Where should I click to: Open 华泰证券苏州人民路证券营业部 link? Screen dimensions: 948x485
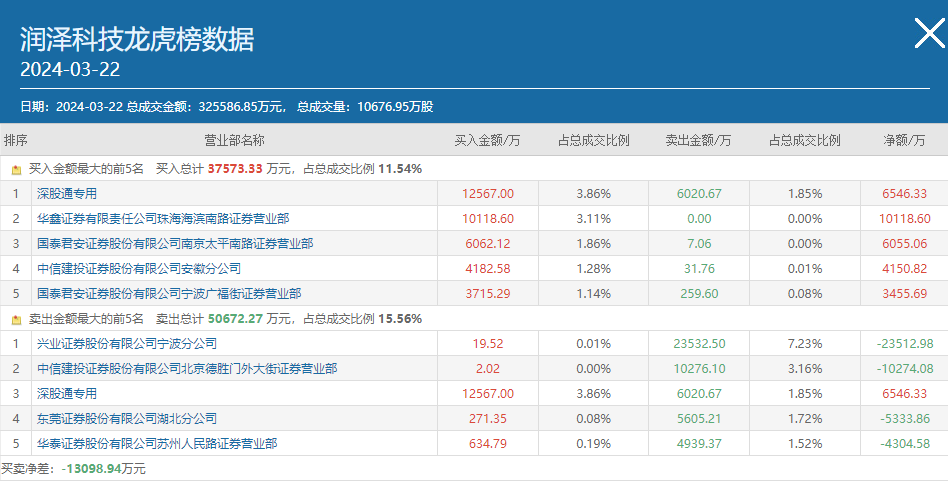(157, 443)
